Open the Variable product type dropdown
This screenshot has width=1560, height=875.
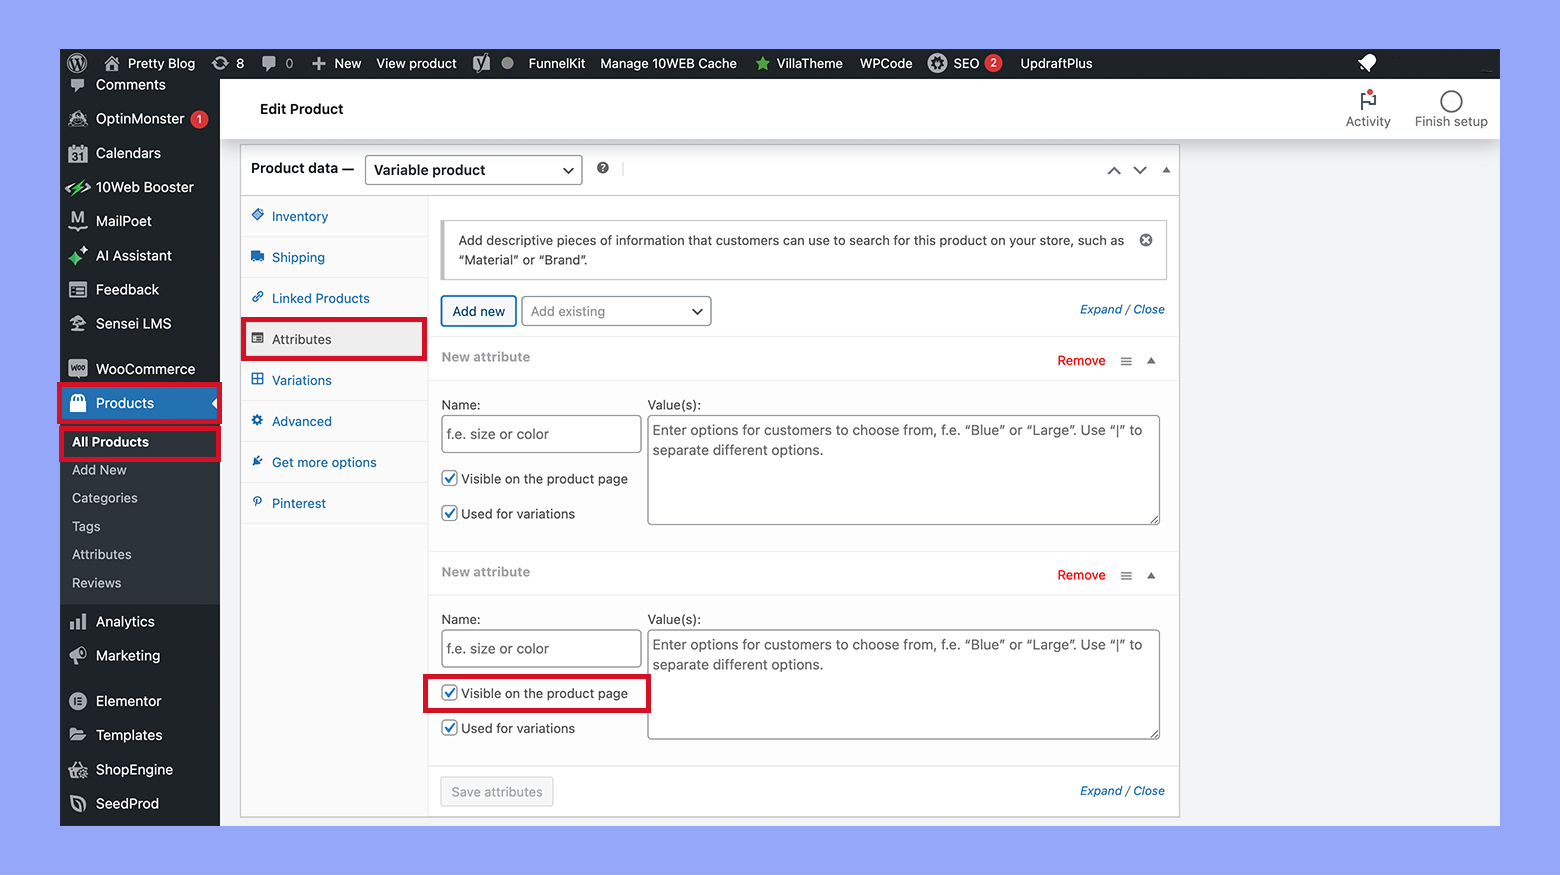pyautogui.click(x=473, y=169)
